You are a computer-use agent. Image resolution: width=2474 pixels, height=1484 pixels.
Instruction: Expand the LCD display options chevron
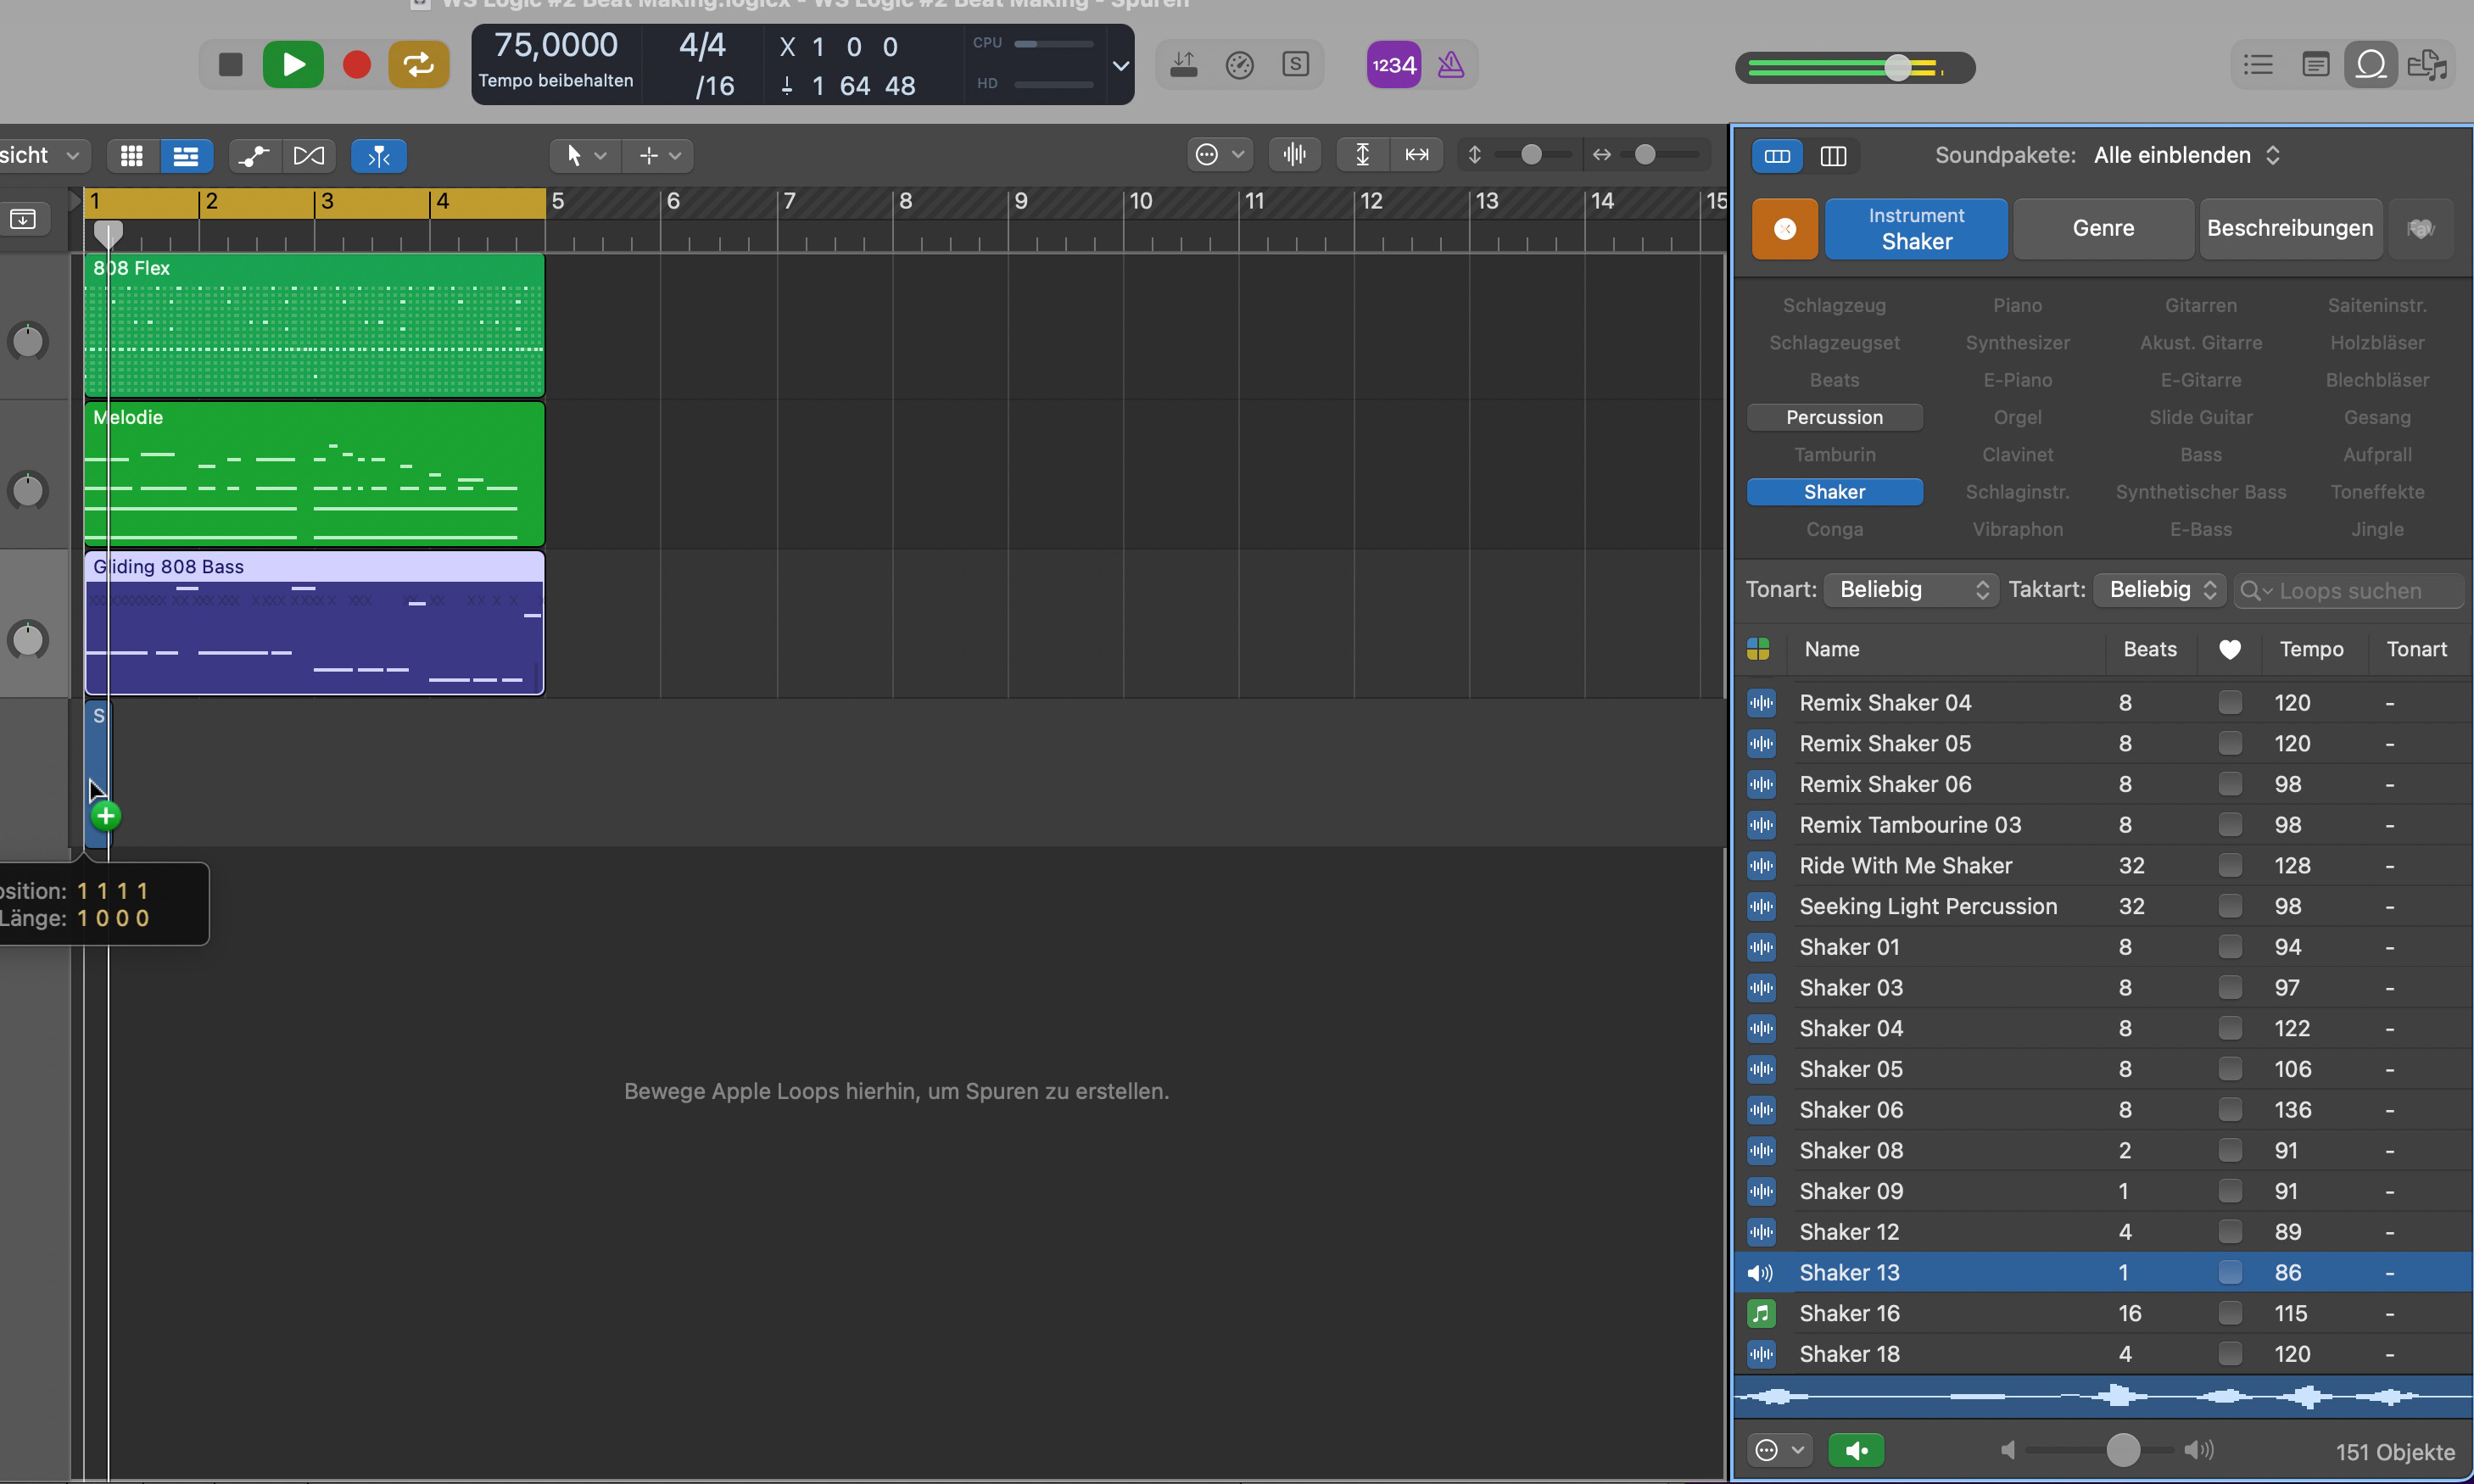1120,66
